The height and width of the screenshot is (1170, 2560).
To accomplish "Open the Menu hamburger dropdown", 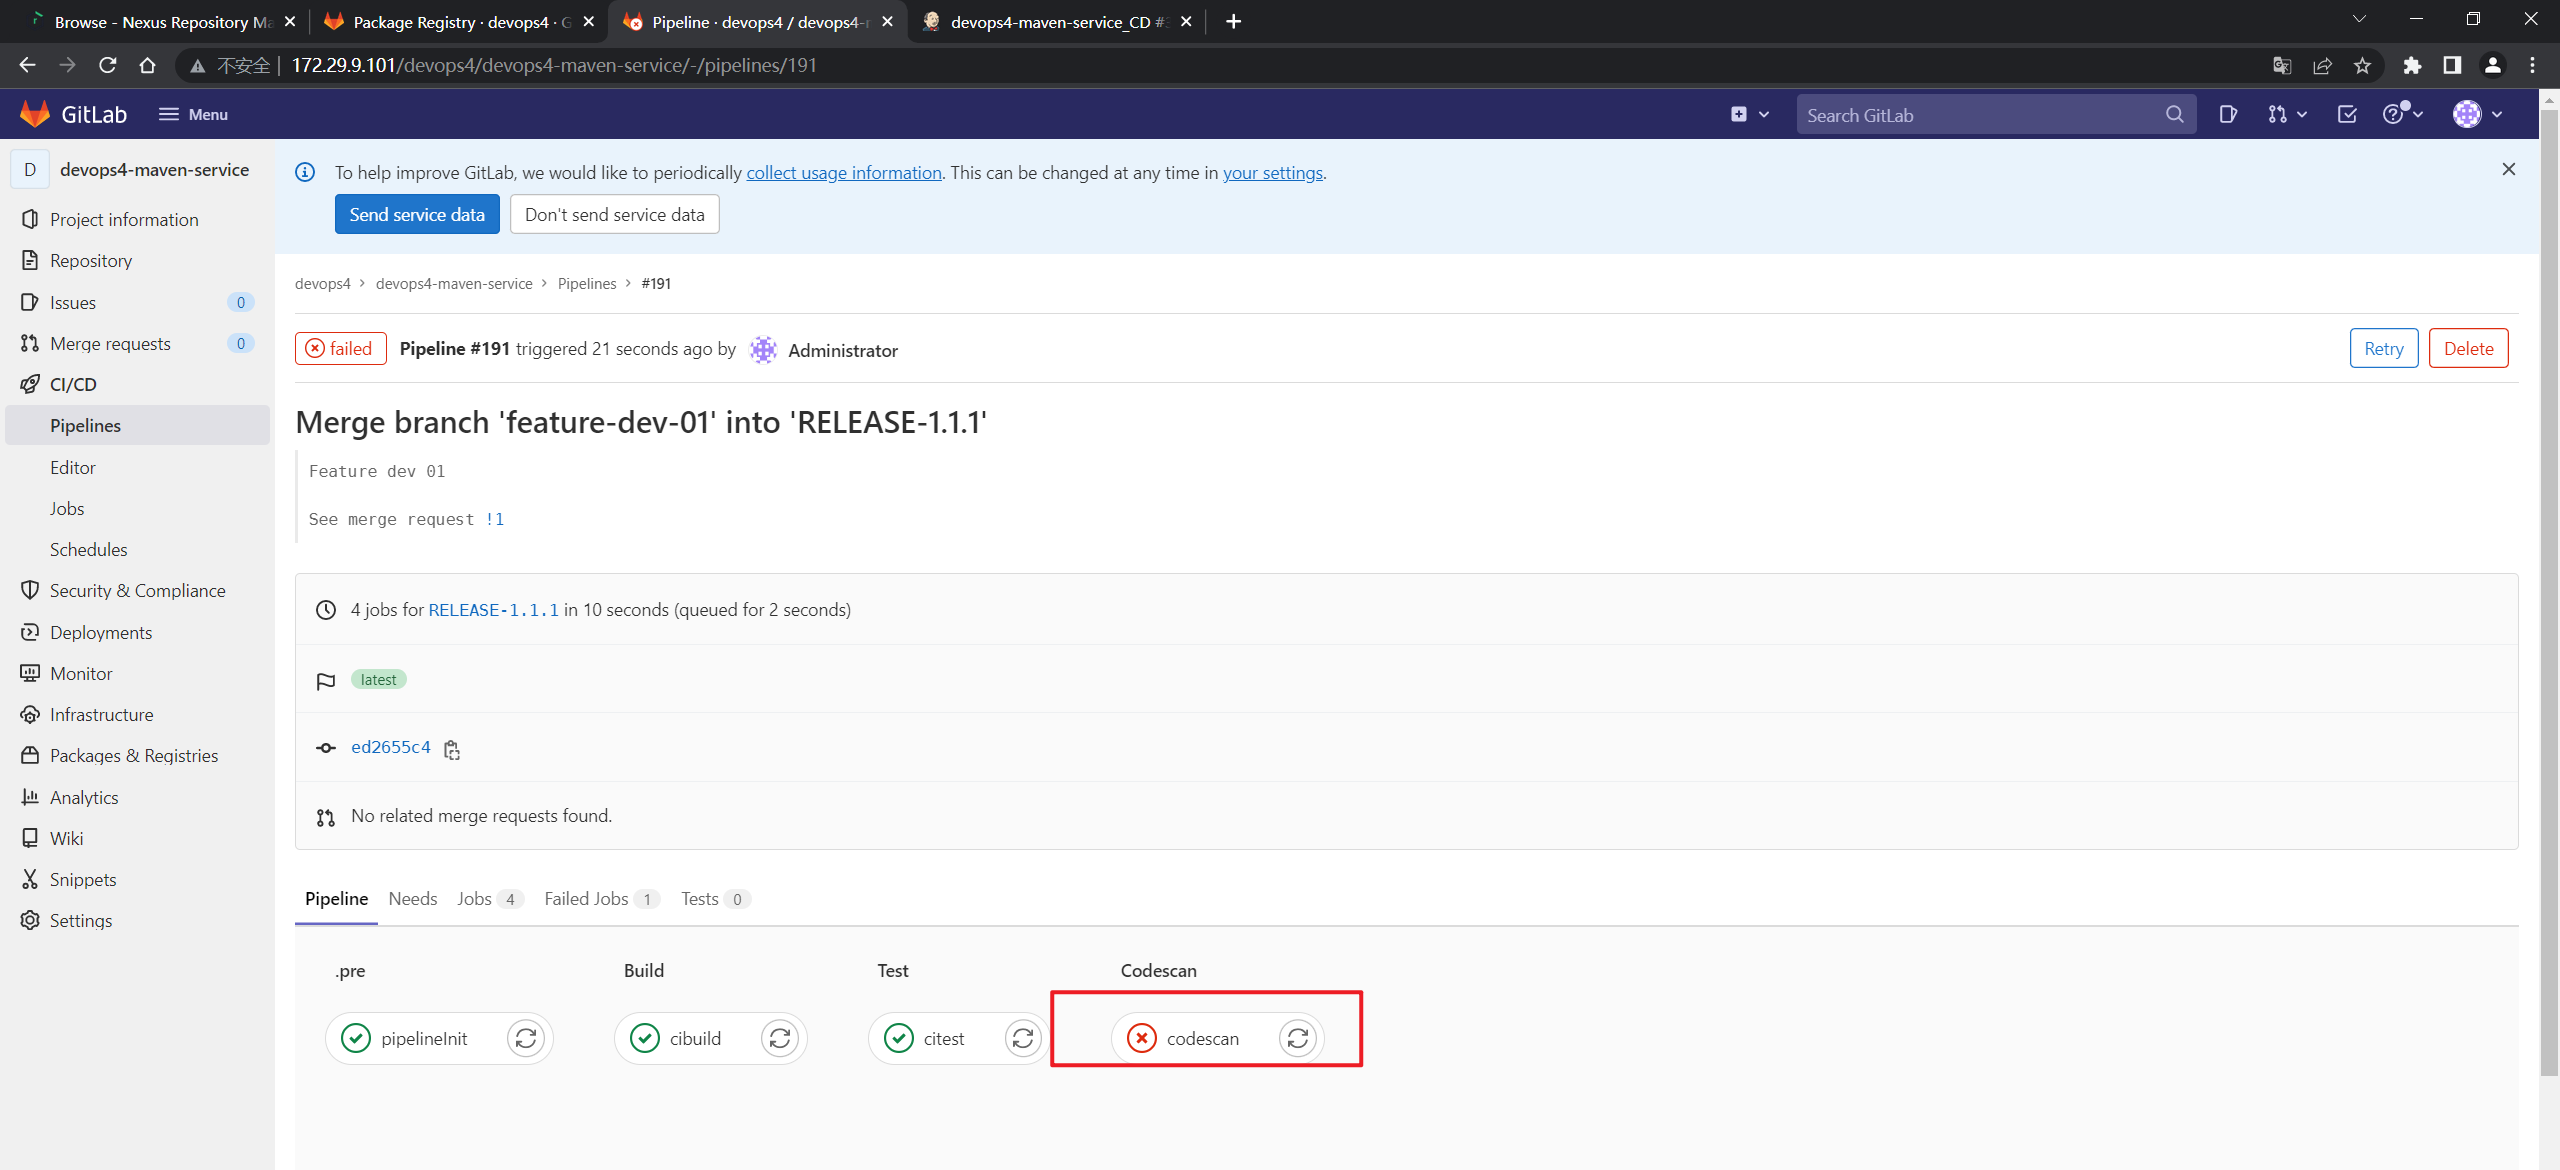I will coord(193,115).
